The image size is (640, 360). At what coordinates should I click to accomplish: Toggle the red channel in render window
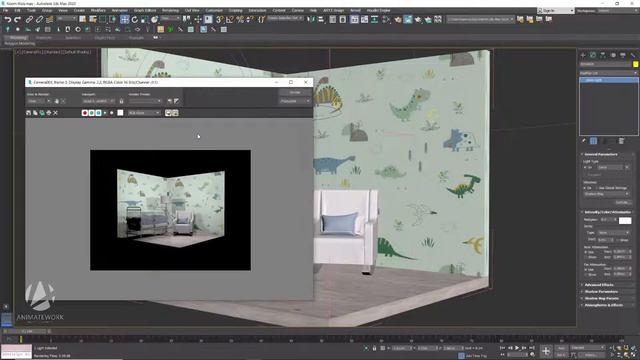click(x=85, y=113)
